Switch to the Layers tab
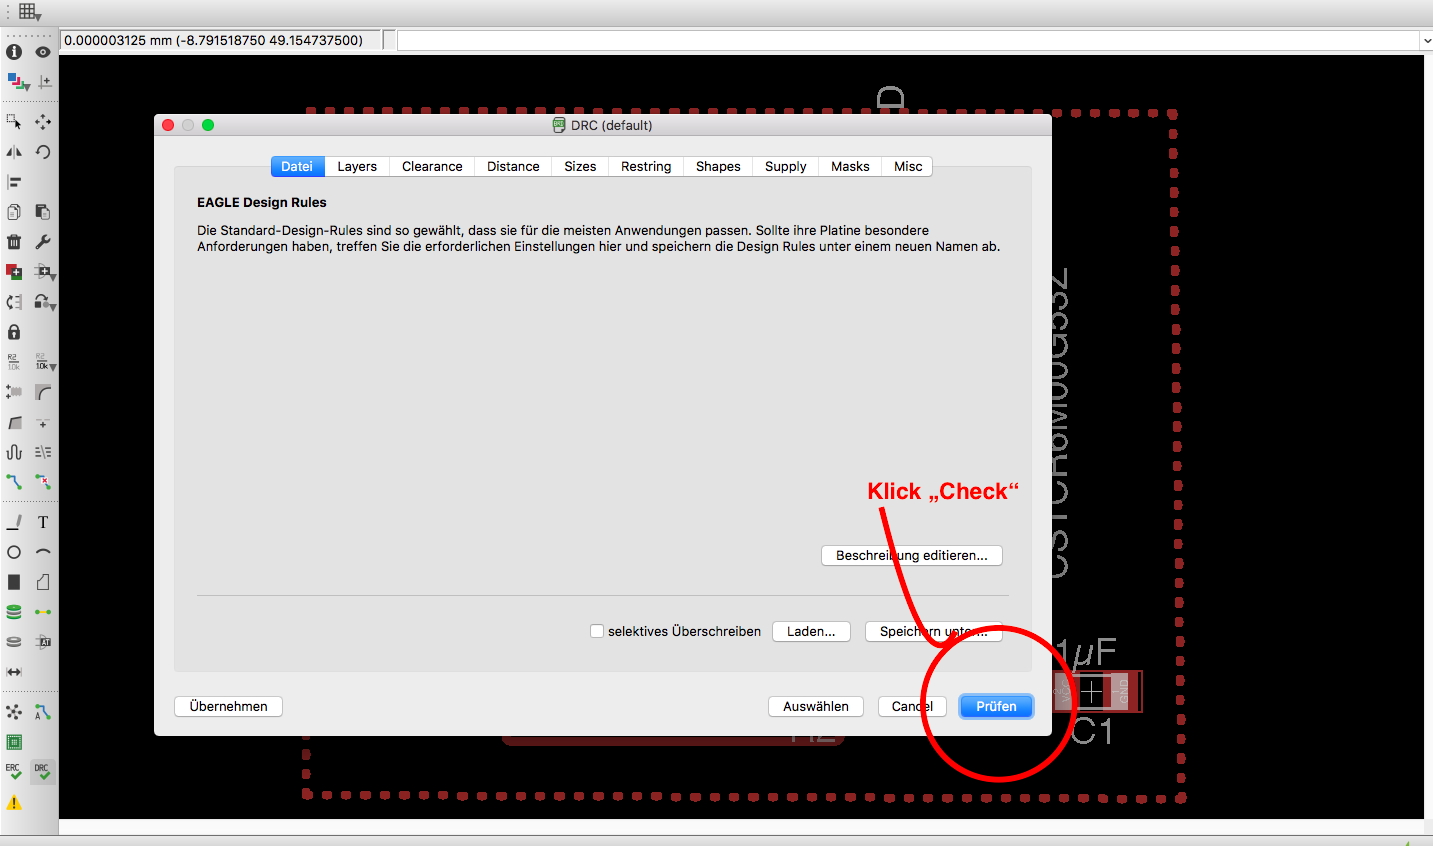 click(357, 166)
